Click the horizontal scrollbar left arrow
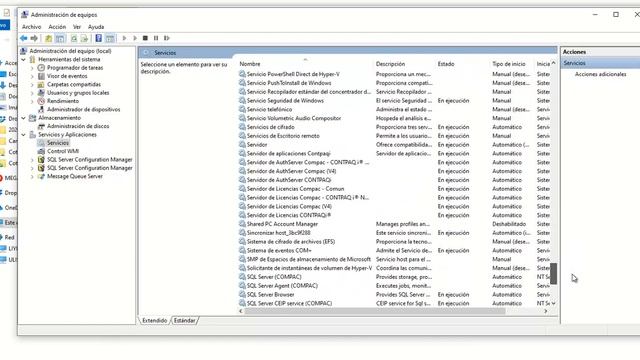The width and height of the screenshot is (640, 360). pyautogui.click(x=241, y=311)
